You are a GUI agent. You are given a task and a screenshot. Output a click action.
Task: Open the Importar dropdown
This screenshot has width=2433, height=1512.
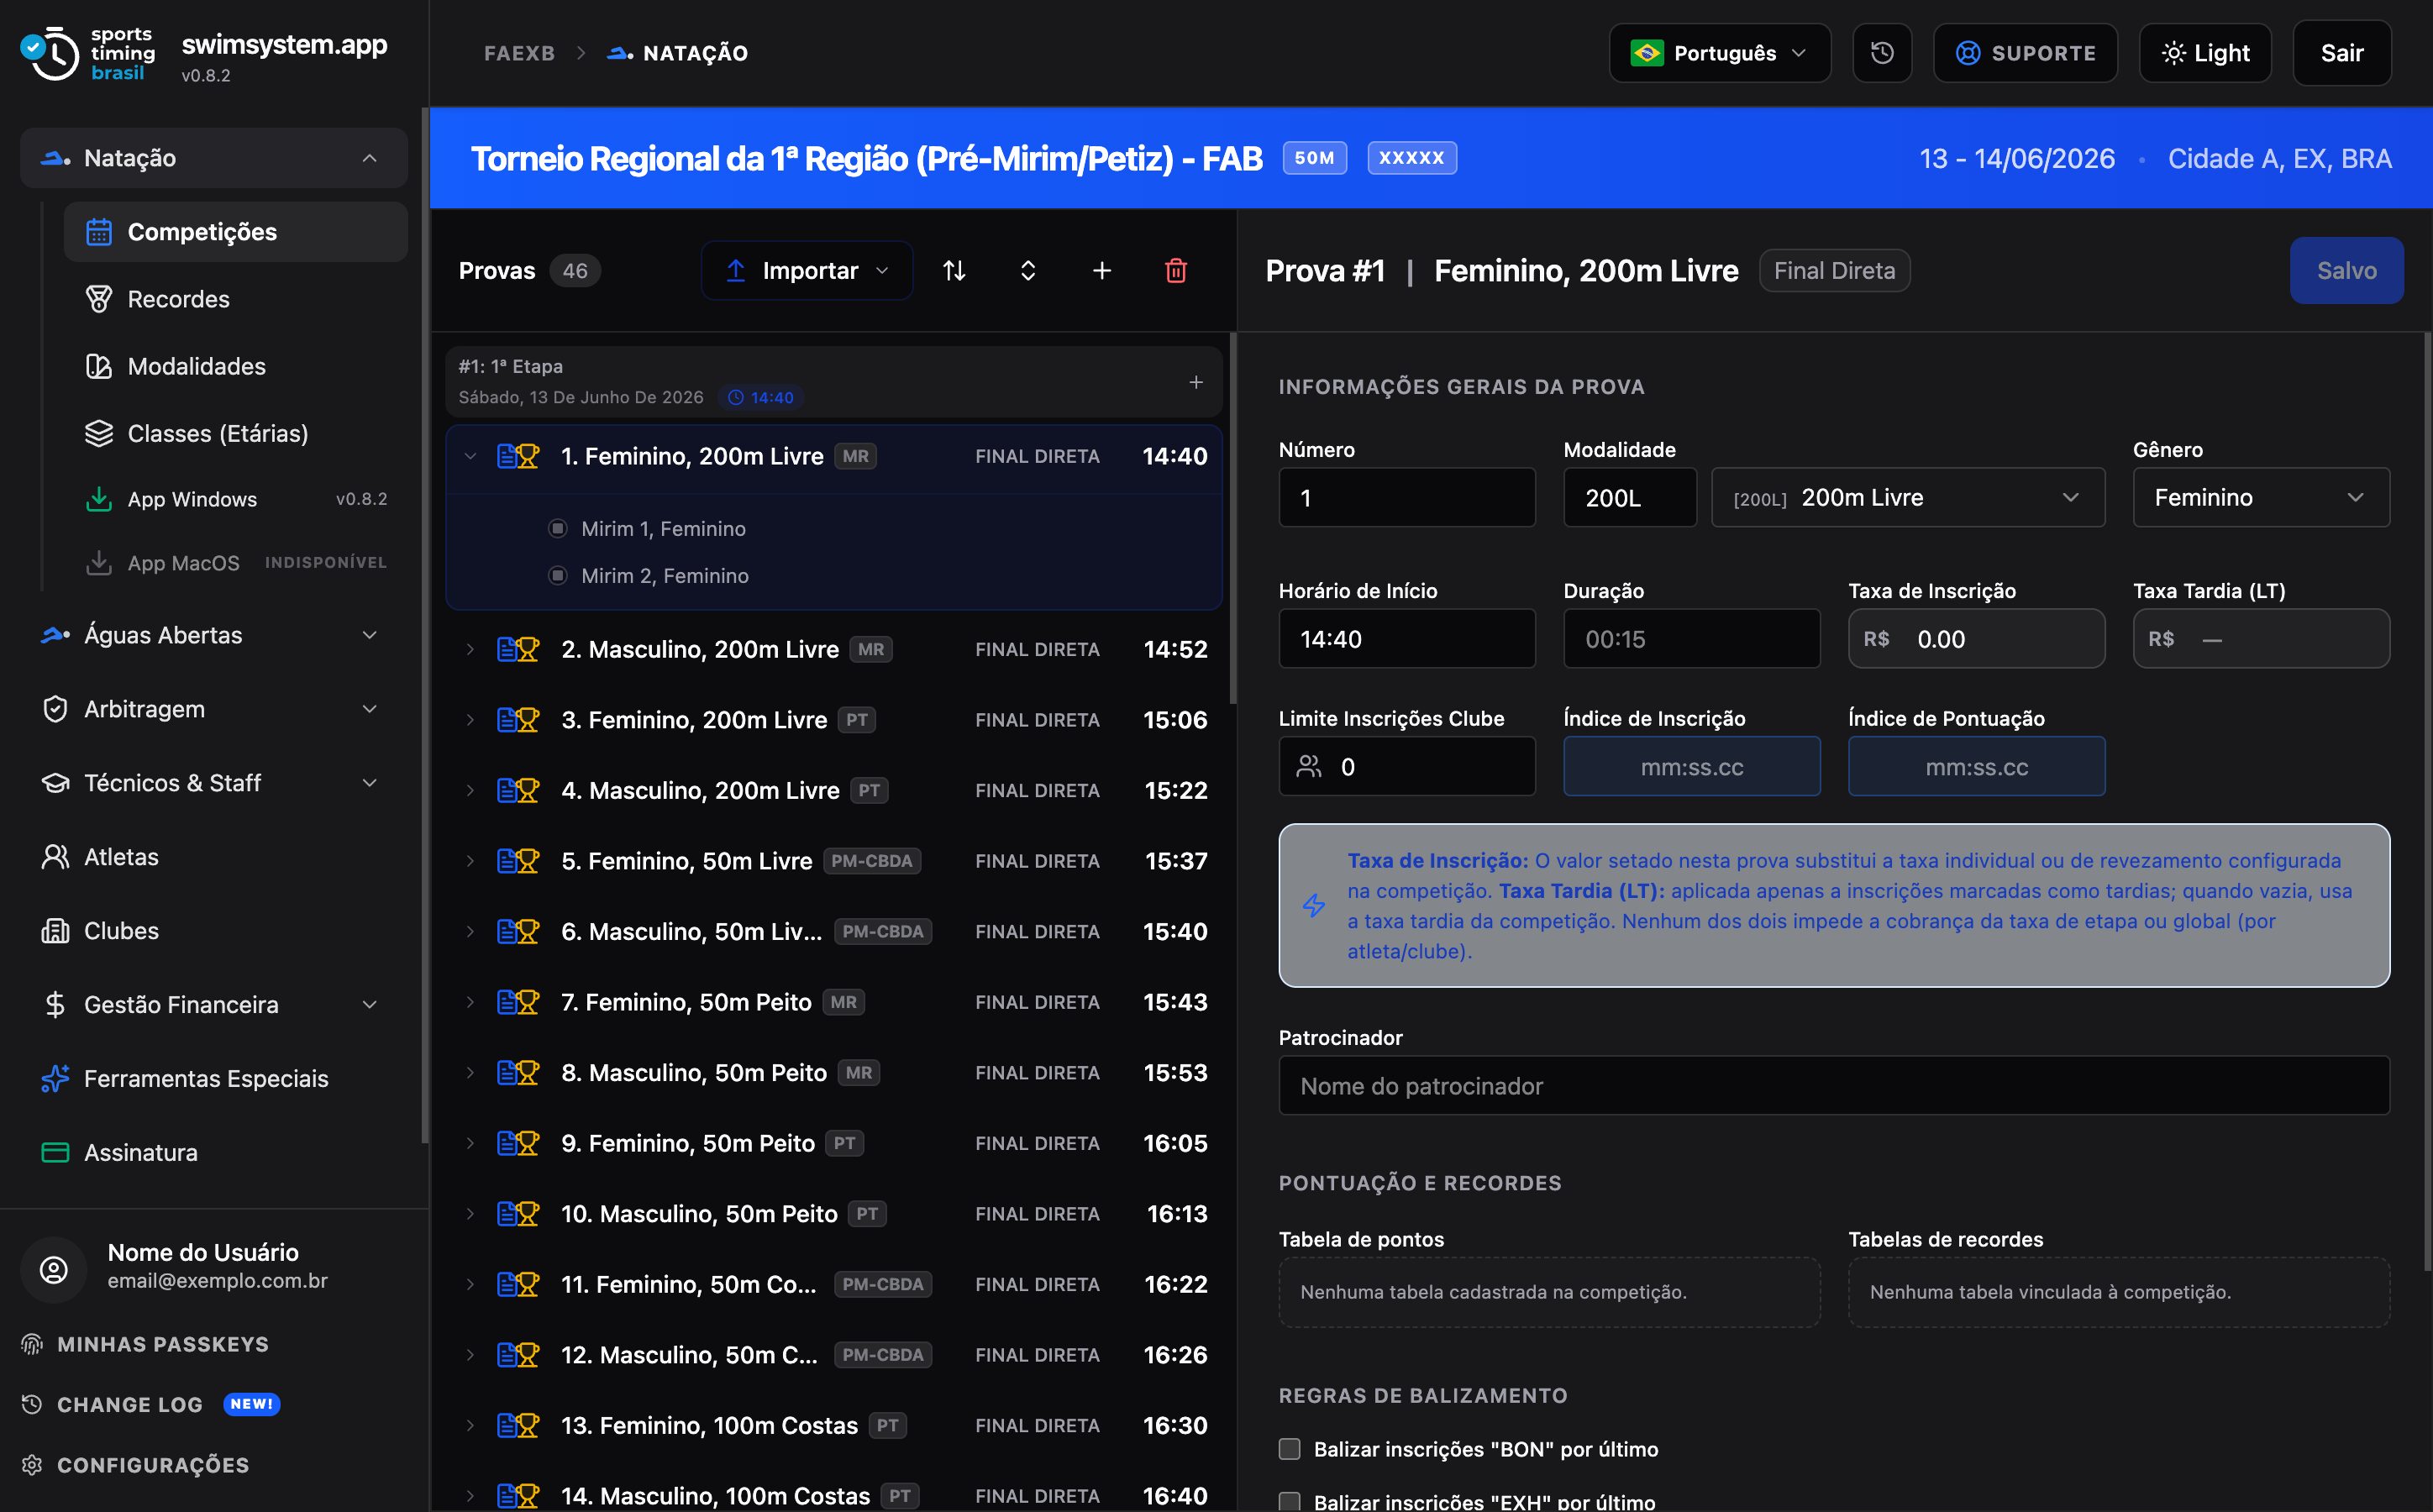click(807, 270)
